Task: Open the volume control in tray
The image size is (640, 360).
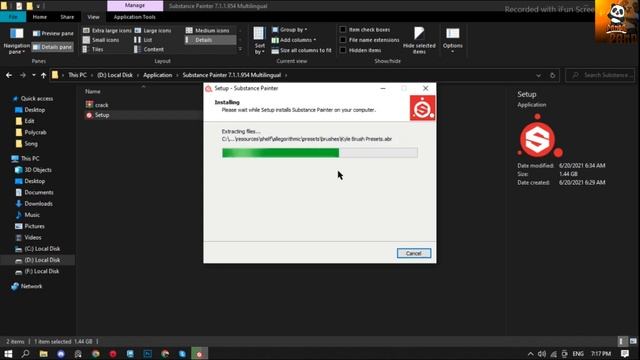Action: coord(542,354)
